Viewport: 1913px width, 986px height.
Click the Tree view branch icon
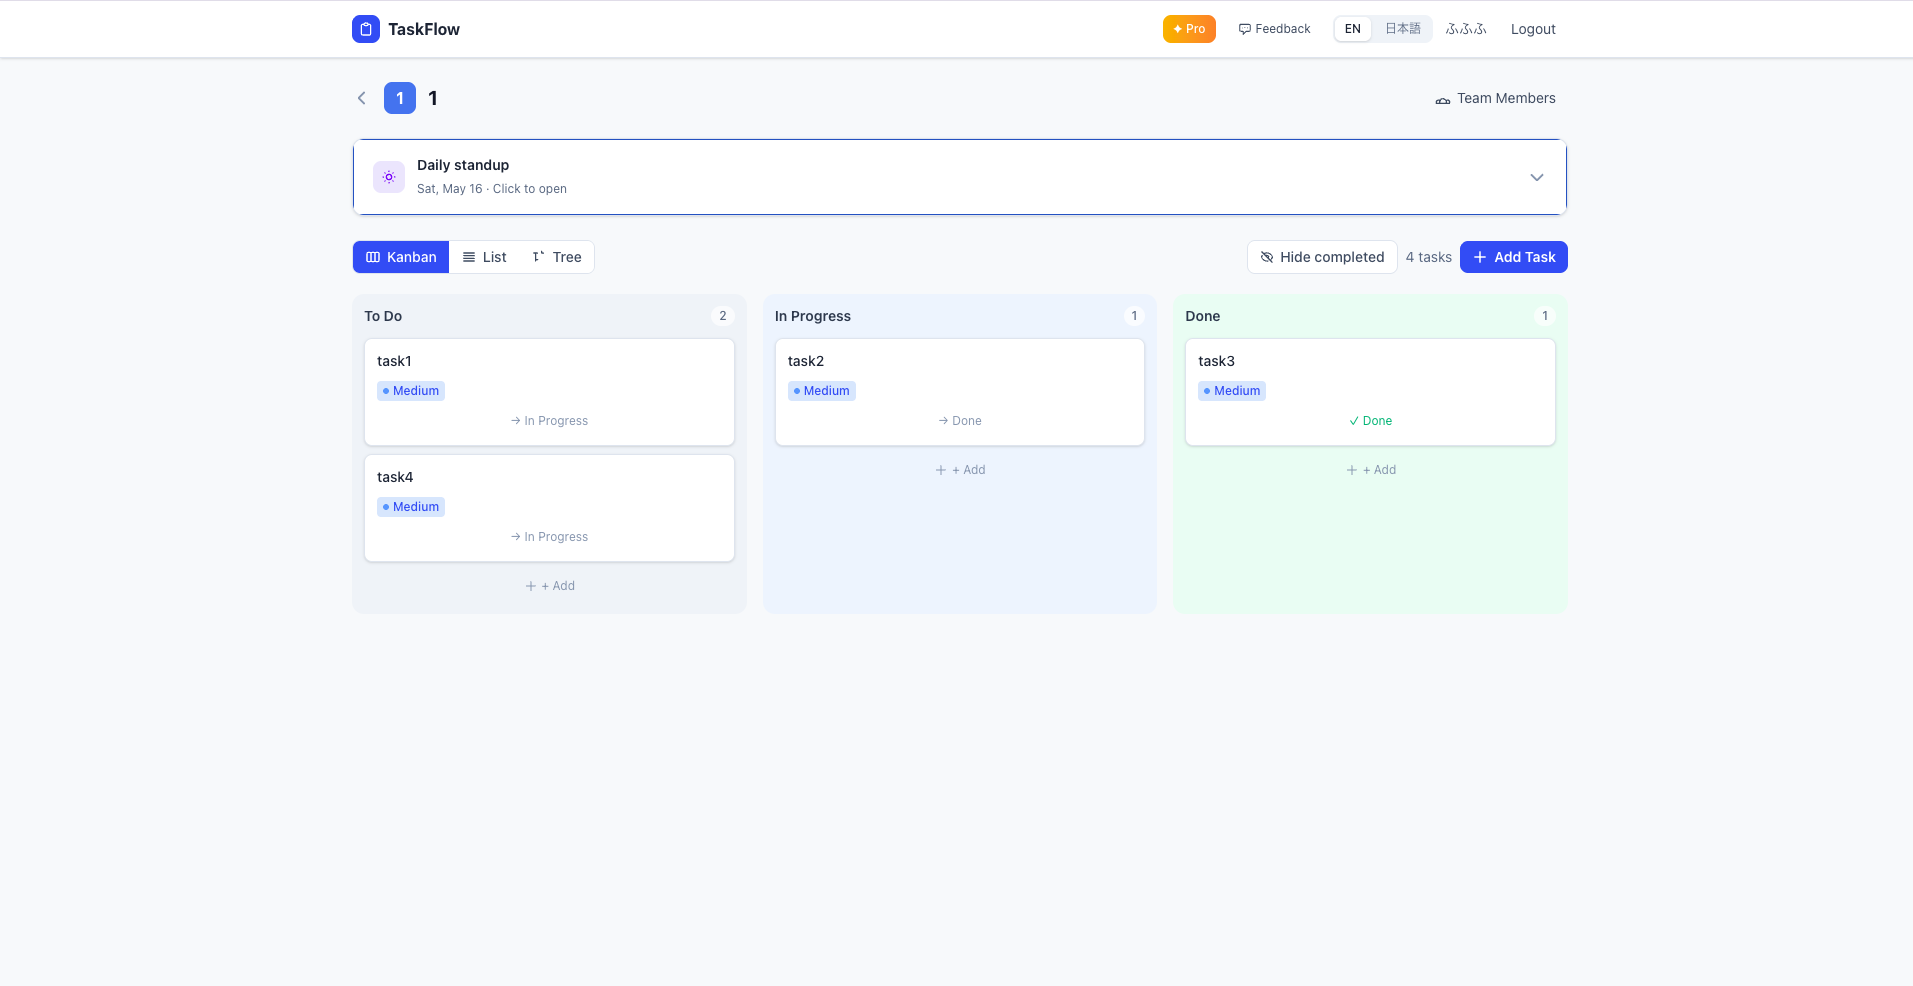(x=539, y=257)
